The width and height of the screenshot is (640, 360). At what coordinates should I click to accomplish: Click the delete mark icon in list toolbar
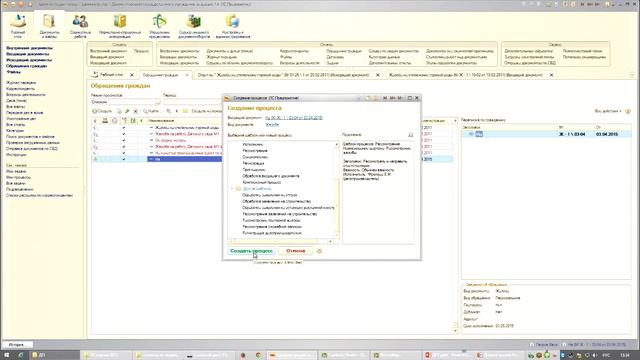[136, 111]
